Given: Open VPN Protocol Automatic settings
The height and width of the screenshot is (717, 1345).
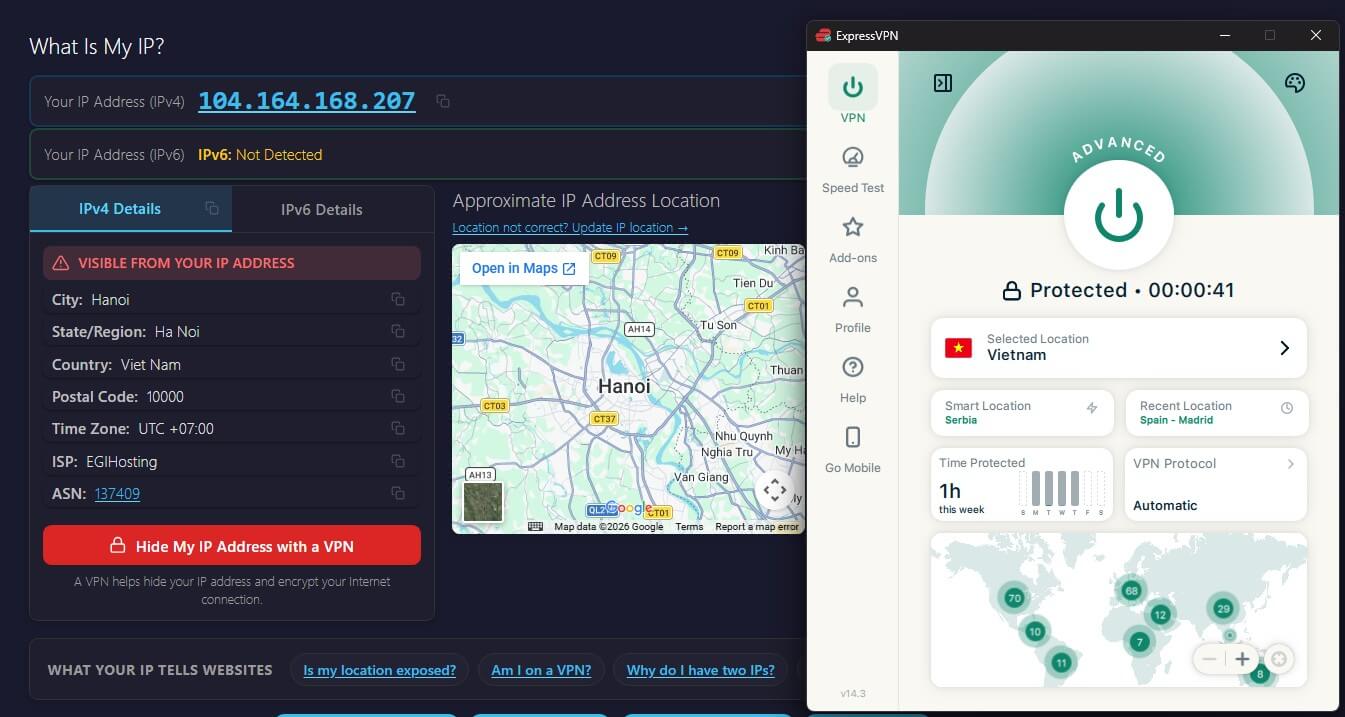Looking at the screenshot, I should [1217, 484].
